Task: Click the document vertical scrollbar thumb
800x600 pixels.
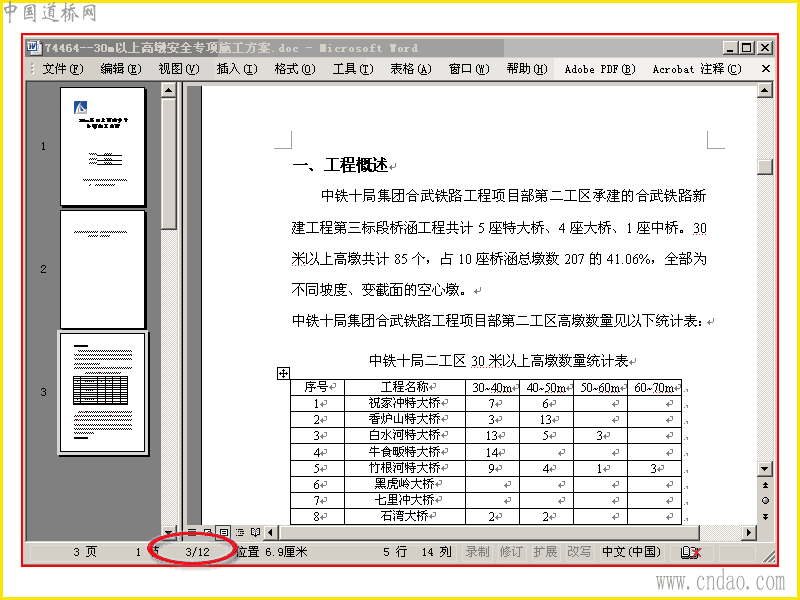Action: coord(765,167)
